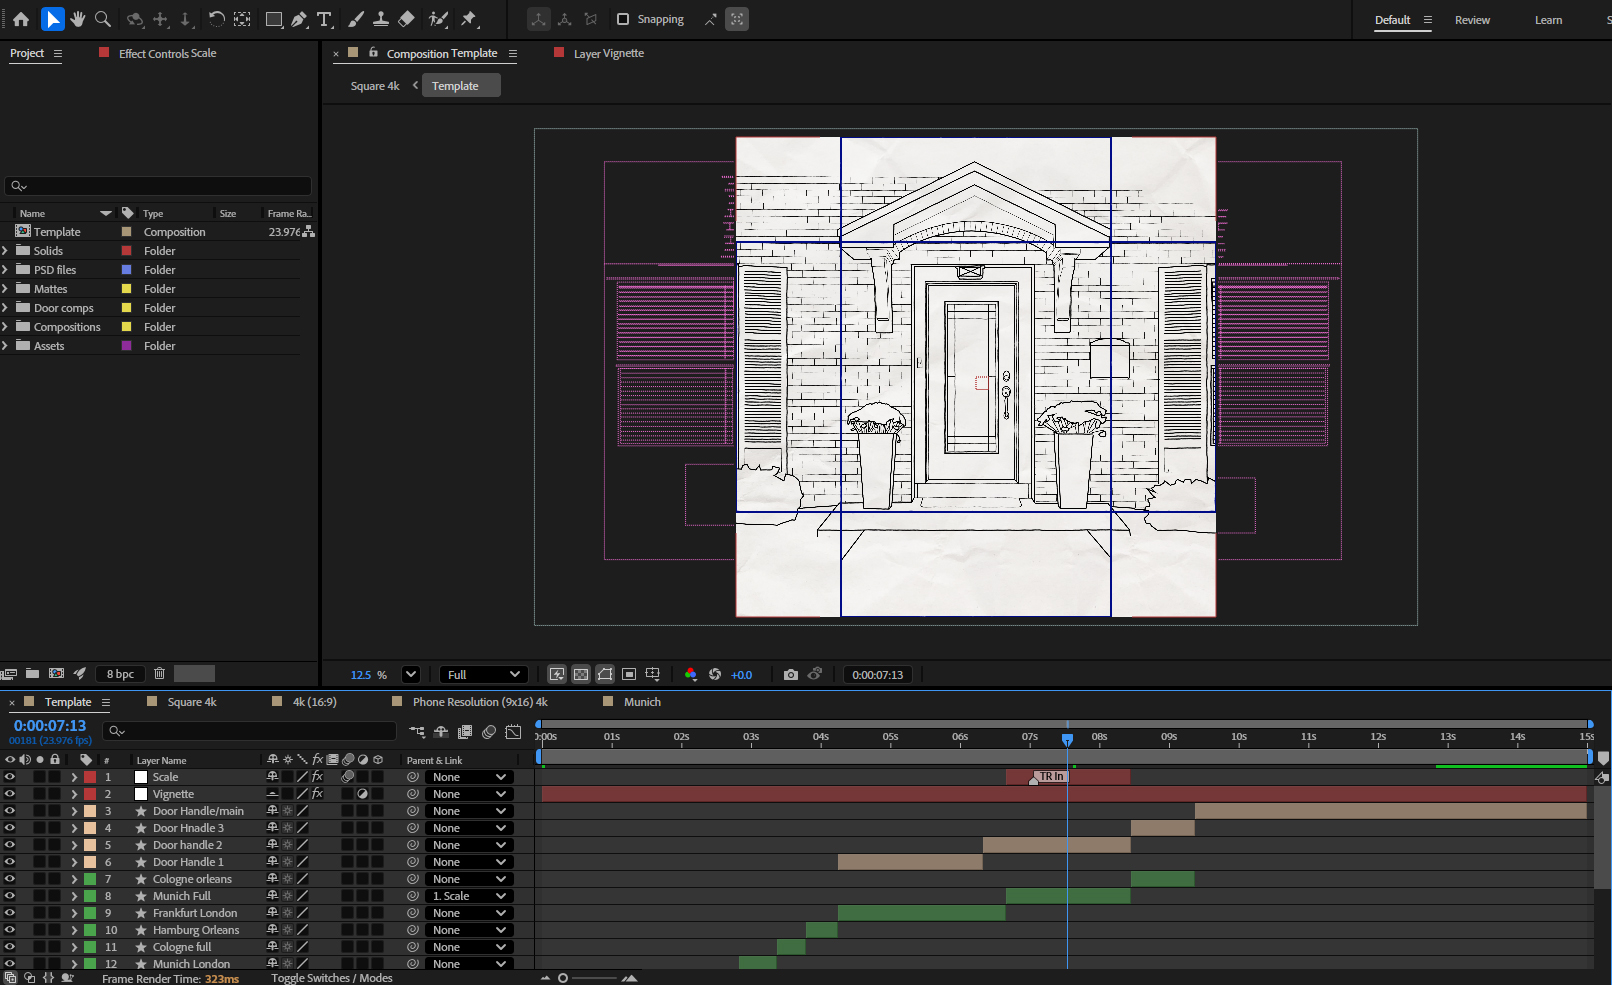
Task: Open the Full resolution dropdown
Action: tap(484, 675)
